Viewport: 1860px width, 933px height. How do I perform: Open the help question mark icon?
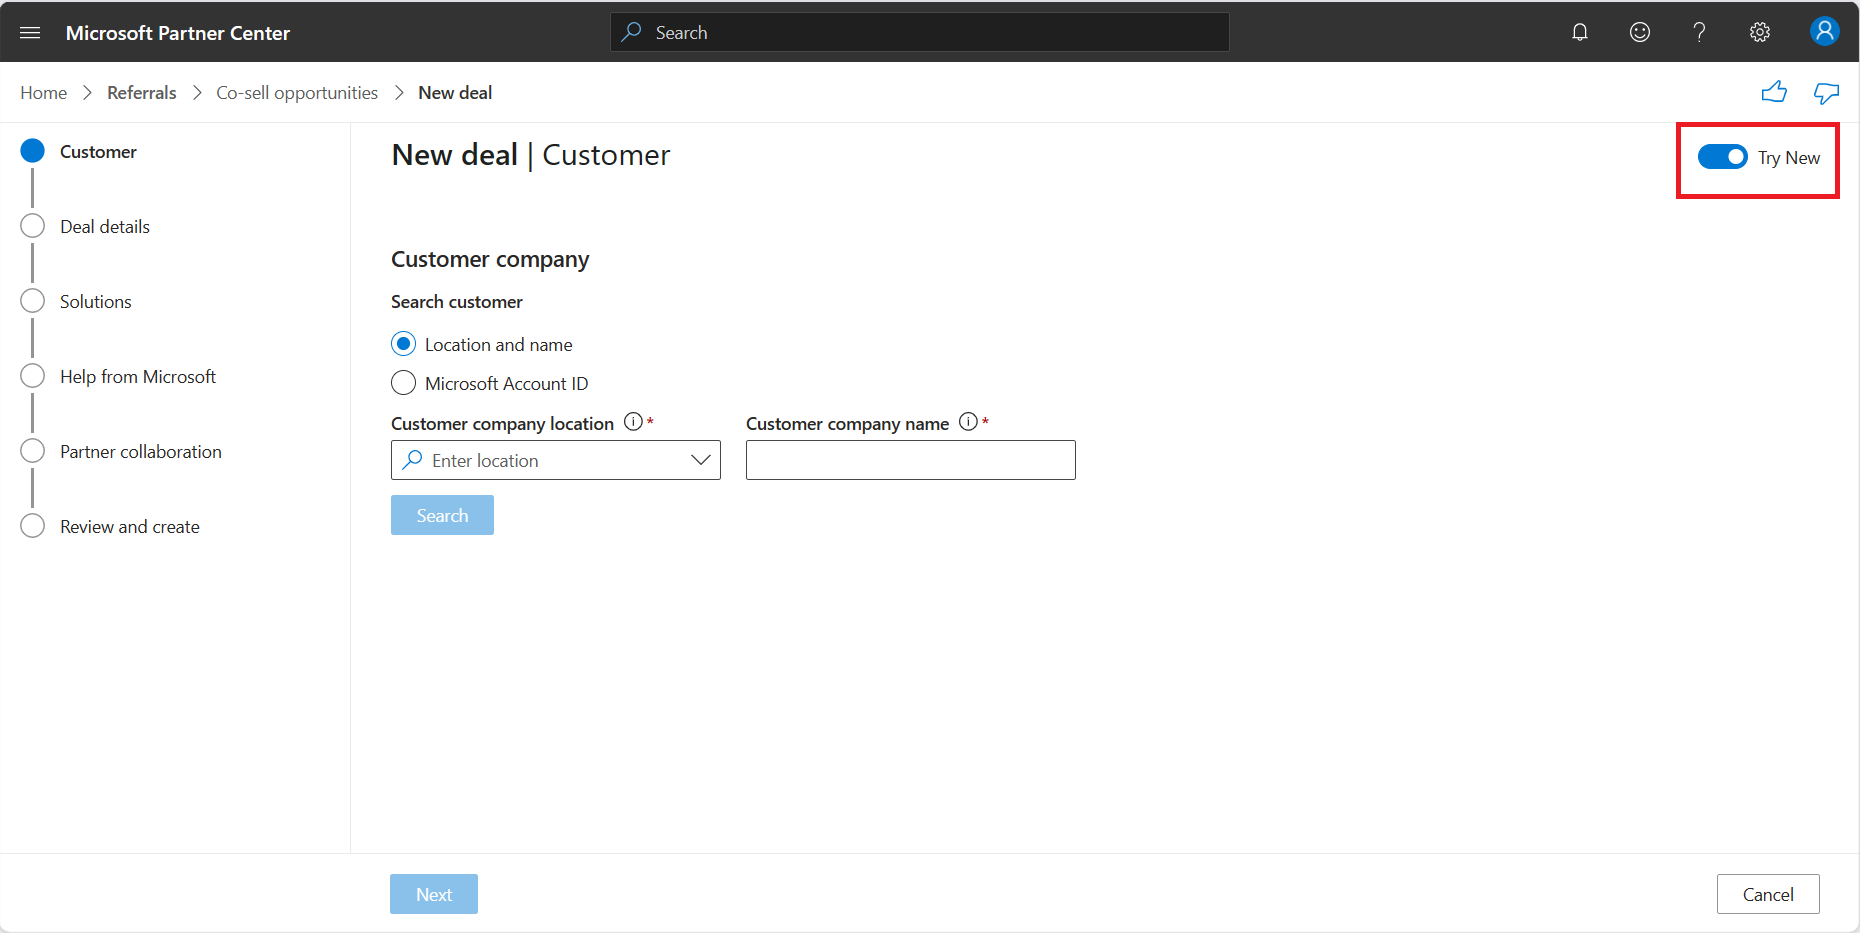click(1699, 32)
